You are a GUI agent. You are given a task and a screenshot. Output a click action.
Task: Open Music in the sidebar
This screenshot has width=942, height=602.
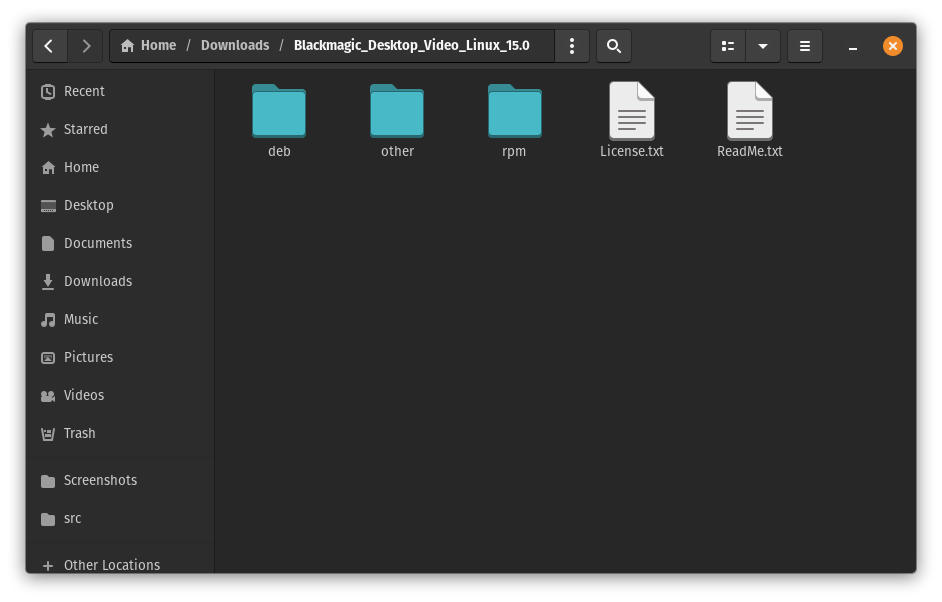pos(120,319)
